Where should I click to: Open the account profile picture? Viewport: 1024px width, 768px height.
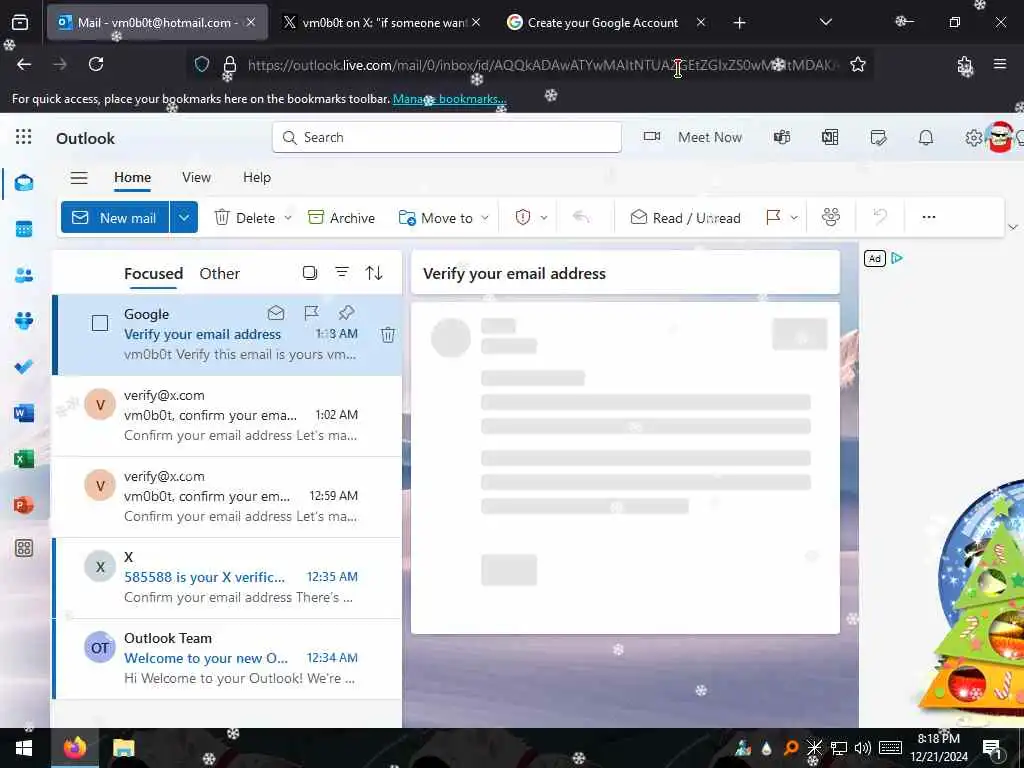coord(1000,137)
